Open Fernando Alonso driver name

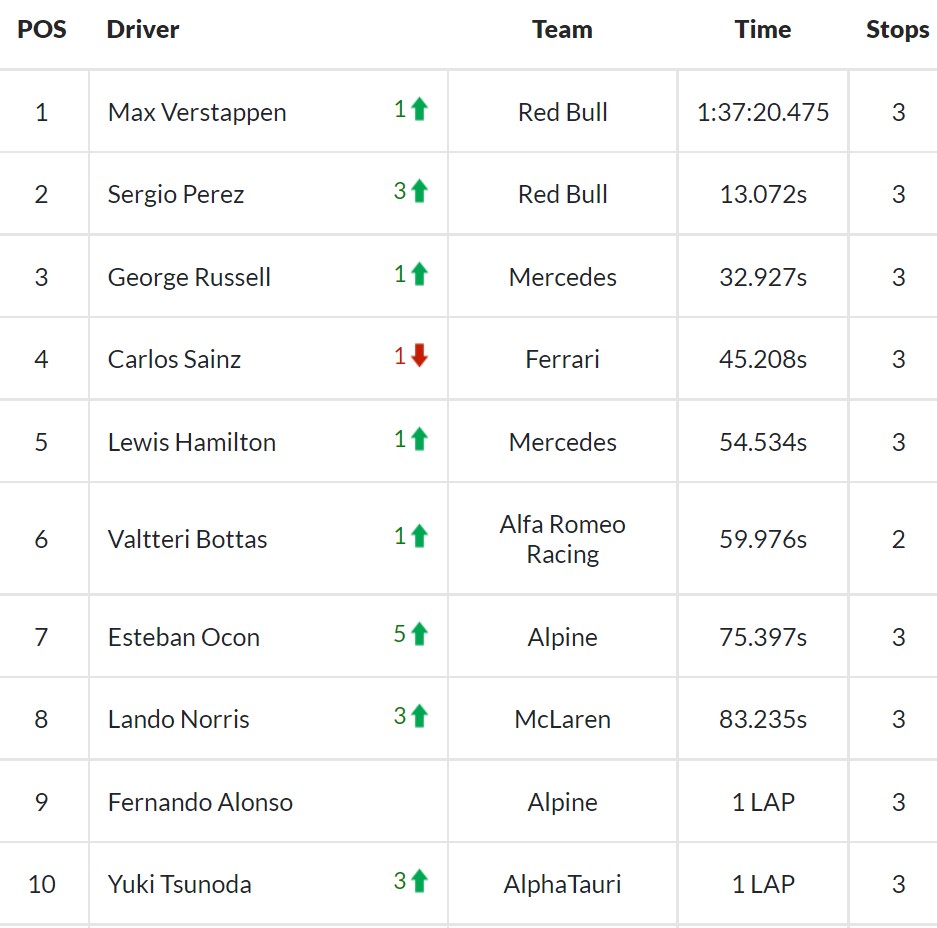coord(200,802)
